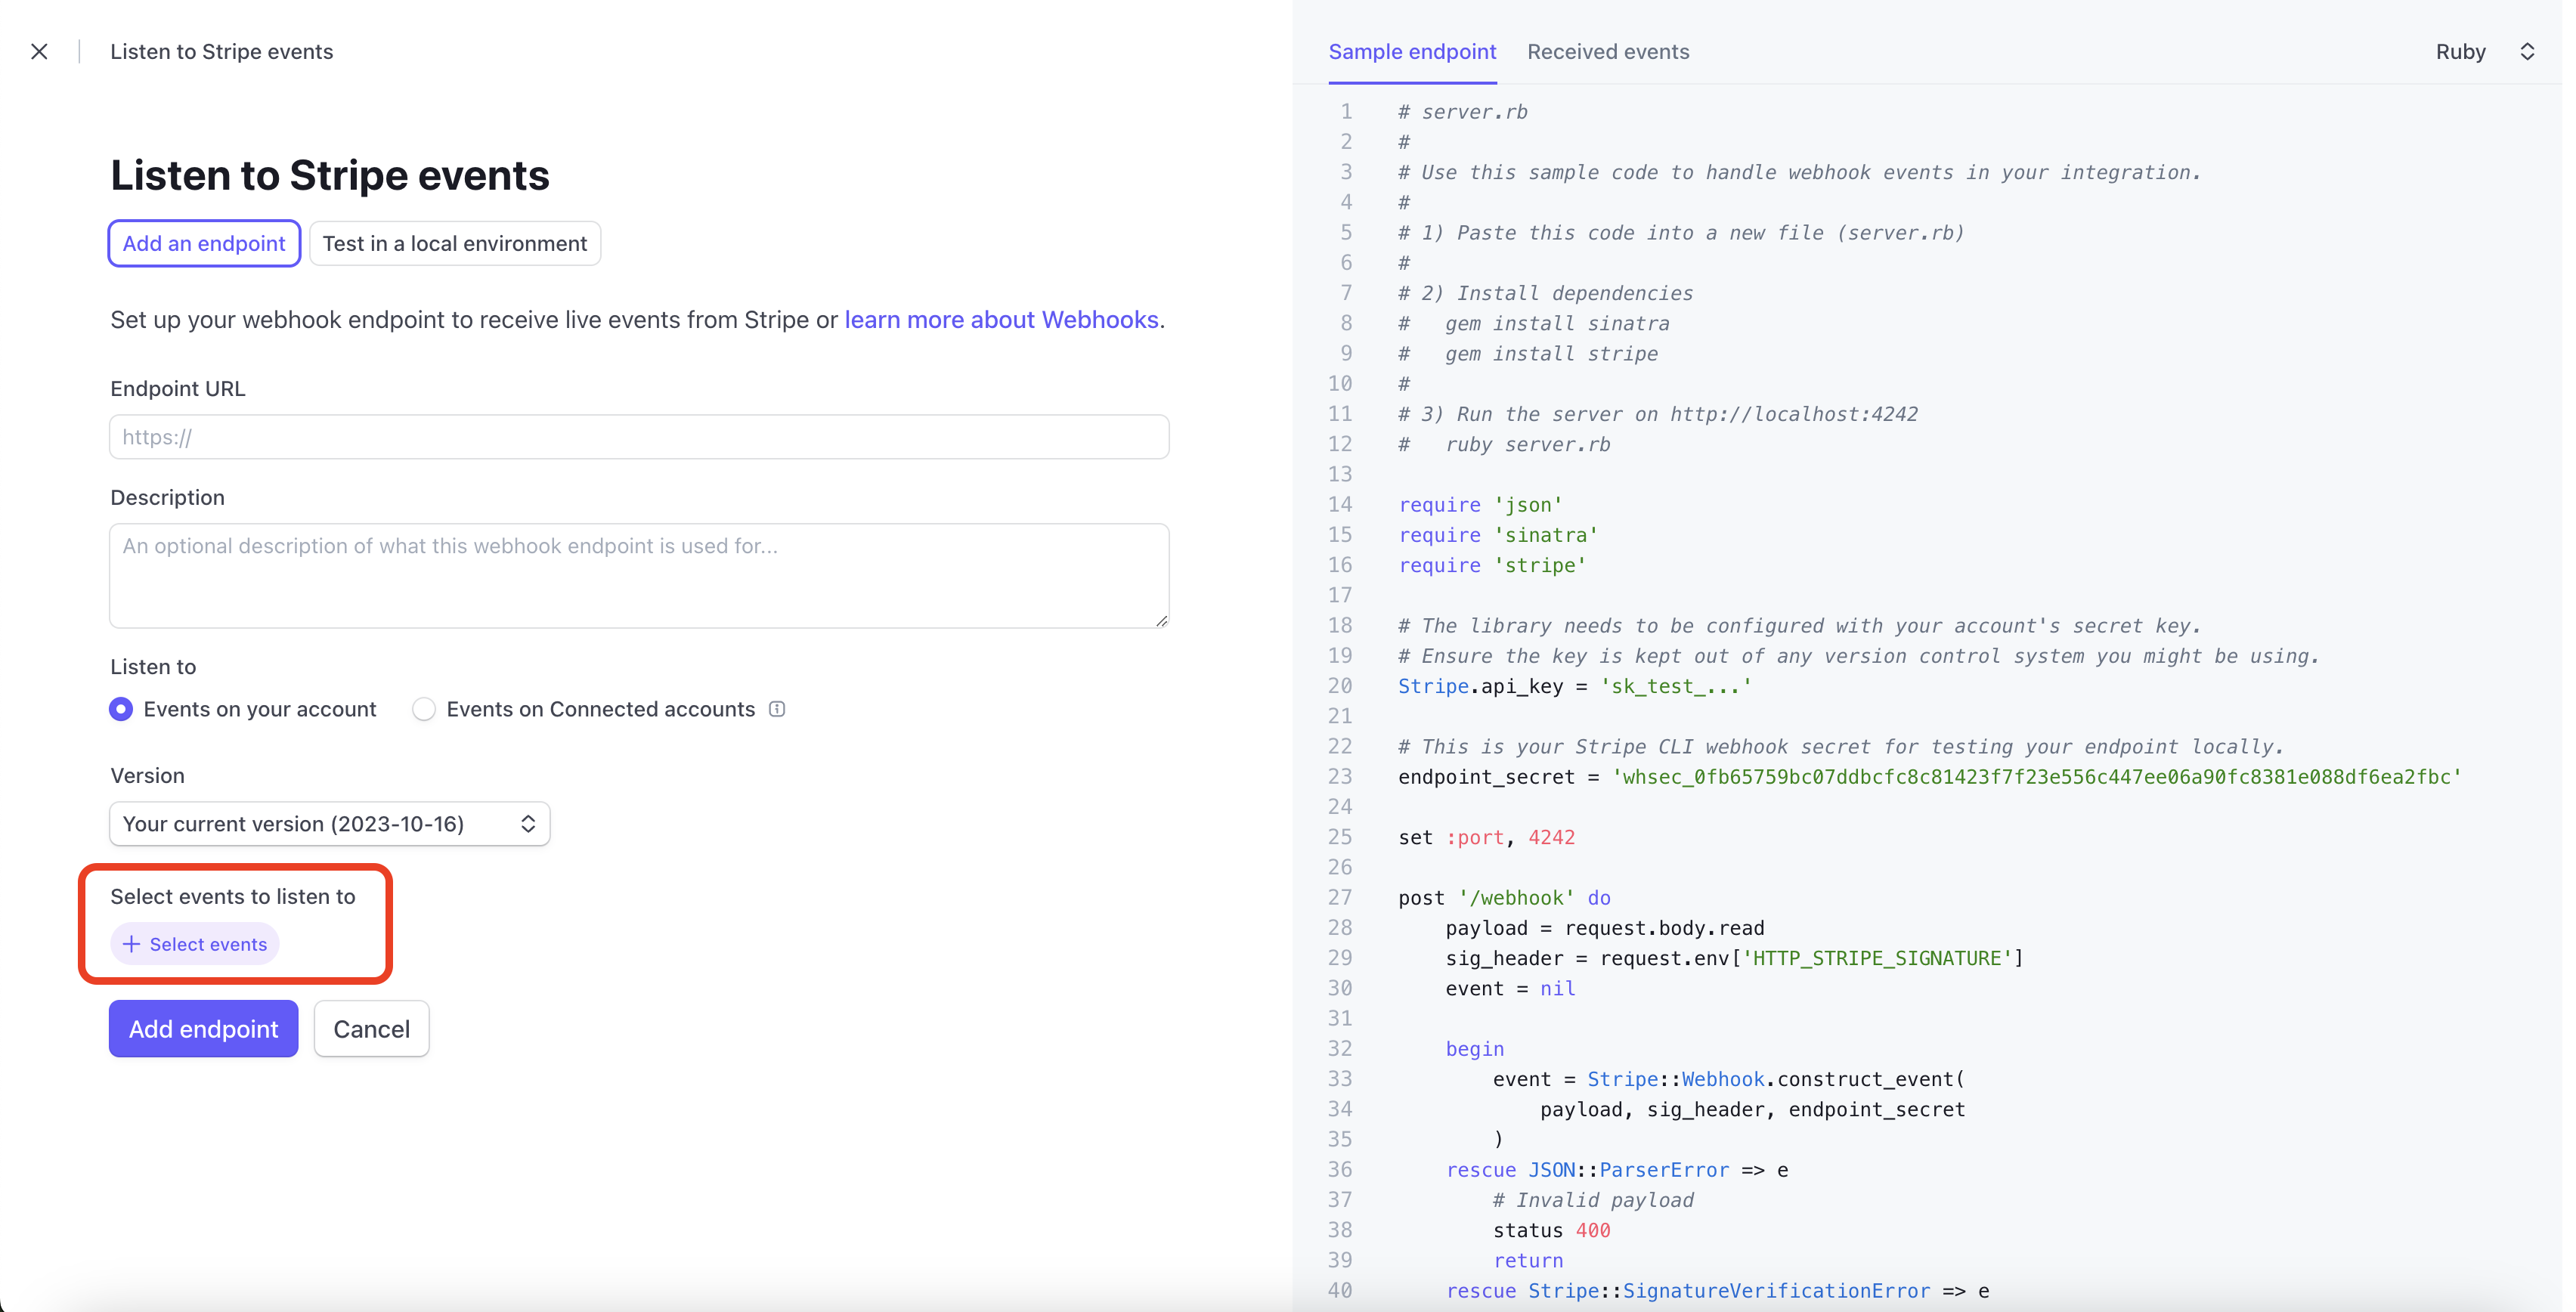Choose the Add an endpoint option

click(204, 243)
